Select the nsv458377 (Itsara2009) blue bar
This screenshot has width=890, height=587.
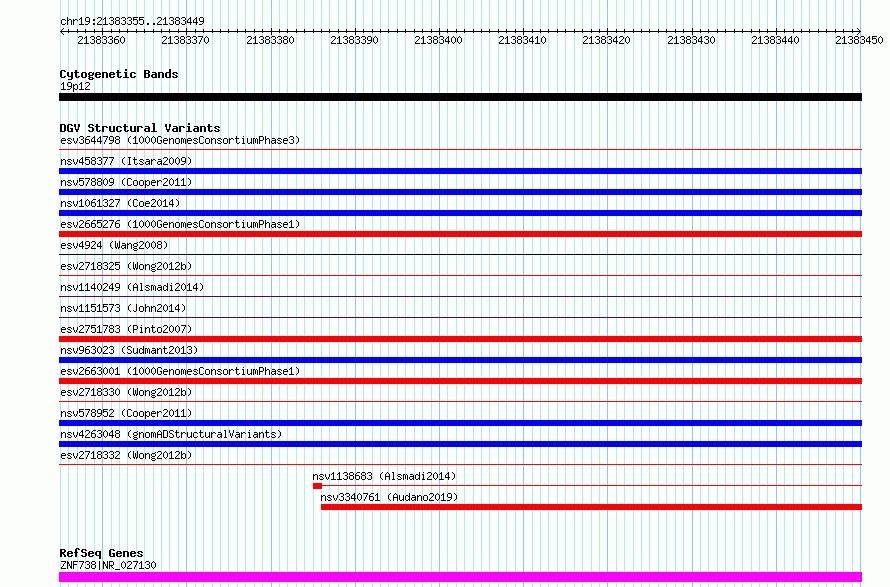click(x=460, y=171)
